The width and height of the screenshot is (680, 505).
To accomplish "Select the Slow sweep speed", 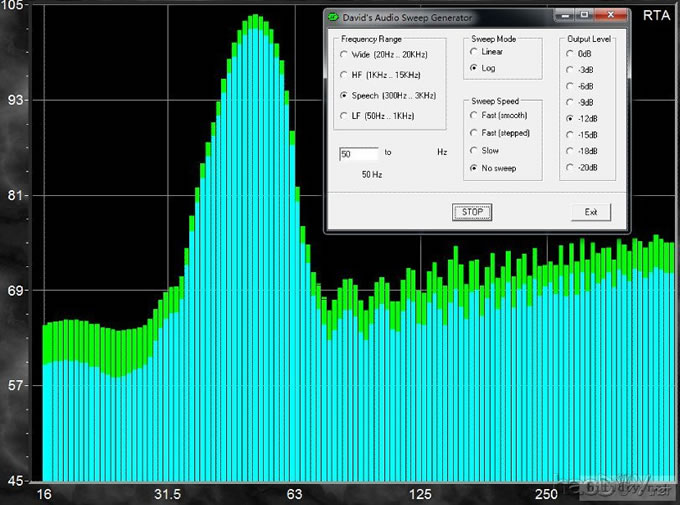I will [474, 151].
